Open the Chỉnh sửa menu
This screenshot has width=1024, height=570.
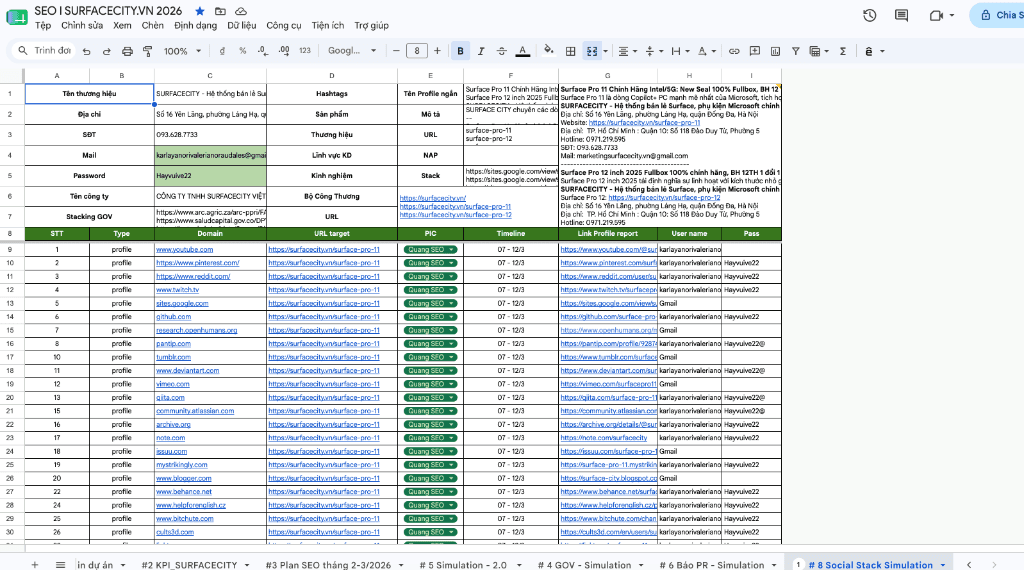pos(82,25)
